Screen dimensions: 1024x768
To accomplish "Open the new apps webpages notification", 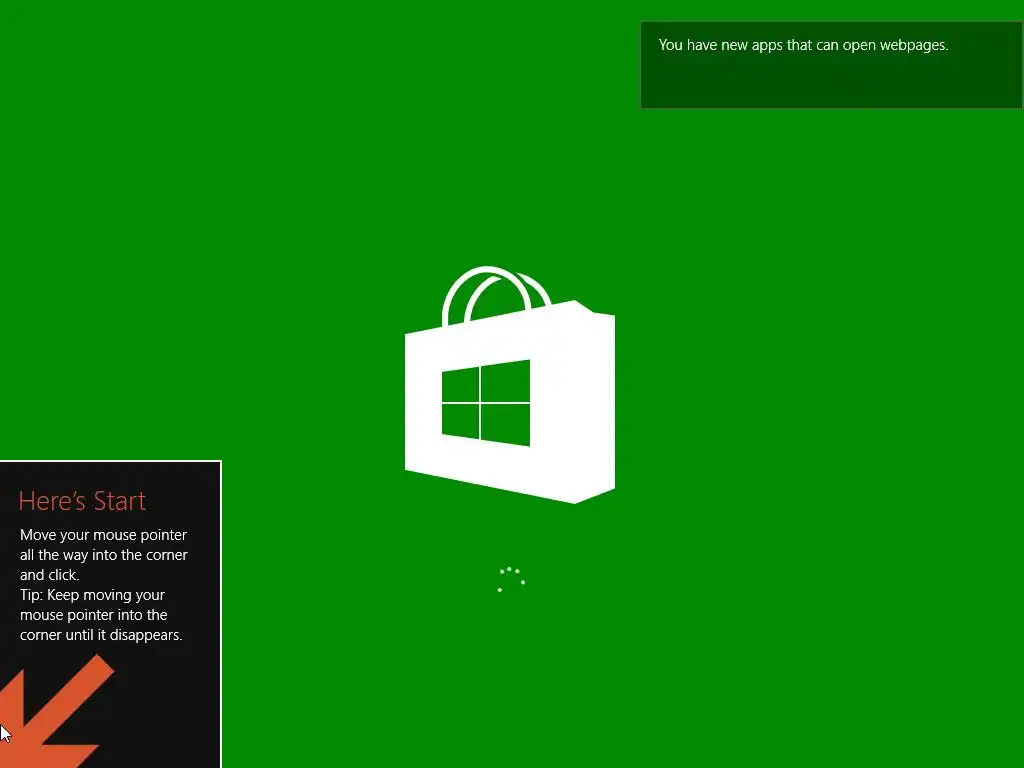I will pos(831,65).
